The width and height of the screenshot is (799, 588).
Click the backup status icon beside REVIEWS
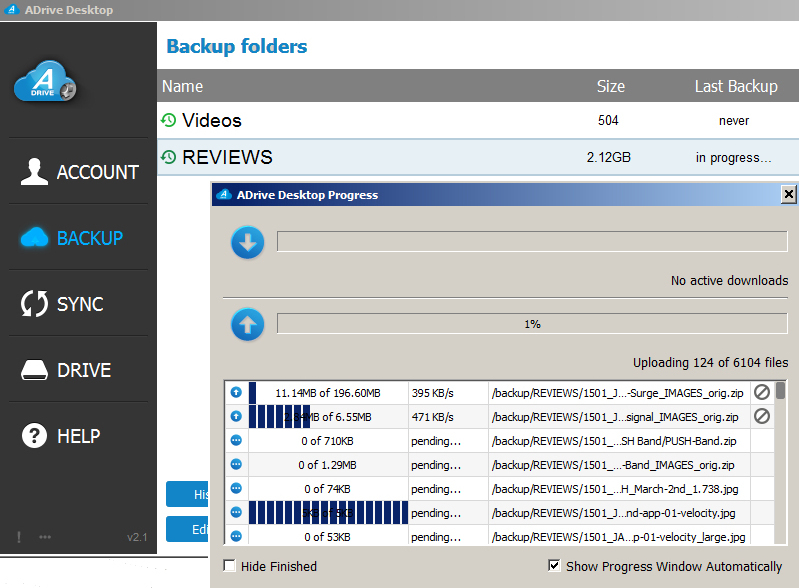tap(169, 157)
